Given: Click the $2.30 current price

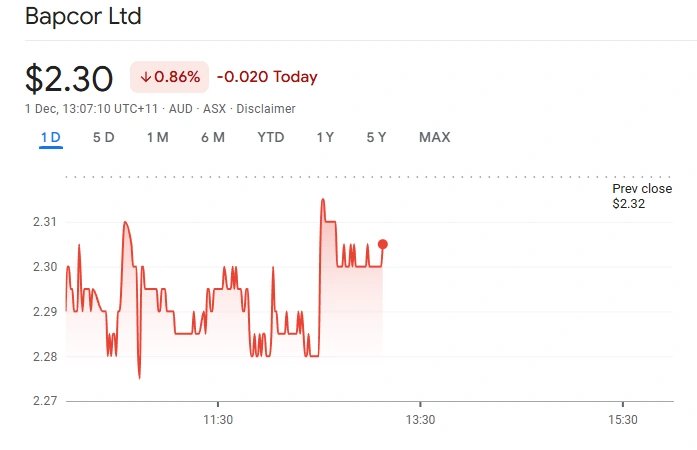Looking at the screenshot, I should [x=71, y=79].
